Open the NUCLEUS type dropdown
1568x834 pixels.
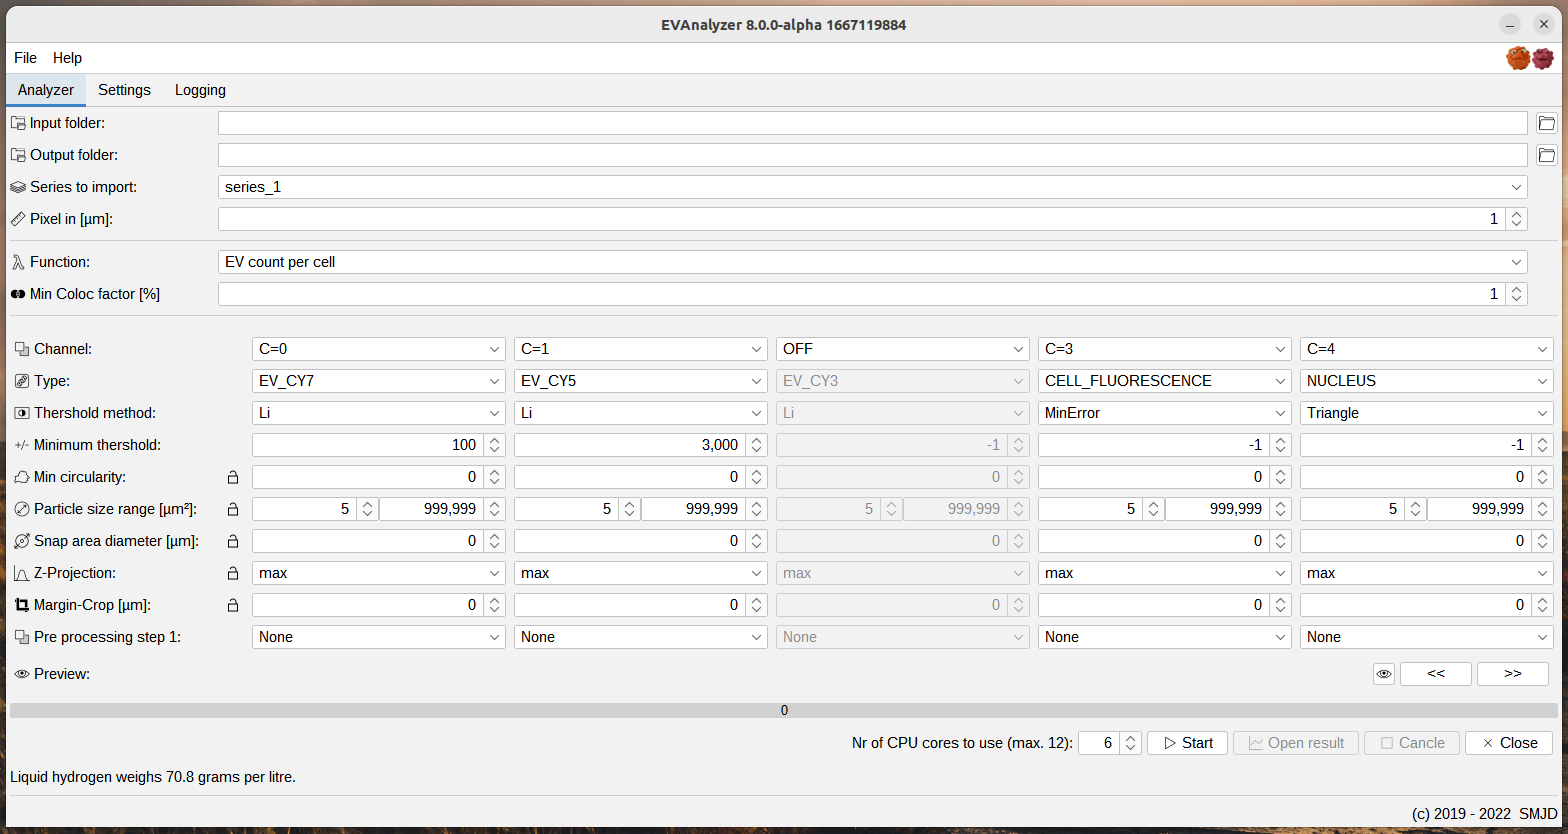pyautogui.click(x=1427, y=381)
